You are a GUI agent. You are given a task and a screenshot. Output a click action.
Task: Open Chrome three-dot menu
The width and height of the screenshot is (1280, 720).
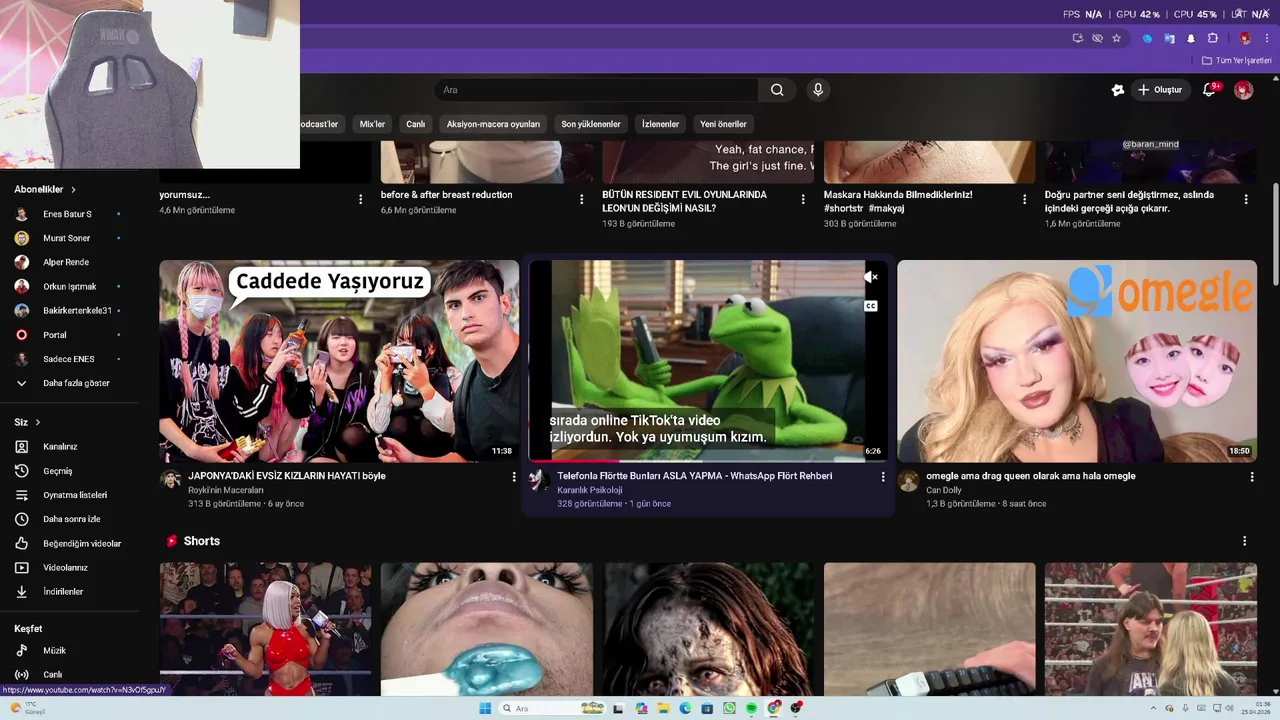(x=1266, y=38)
